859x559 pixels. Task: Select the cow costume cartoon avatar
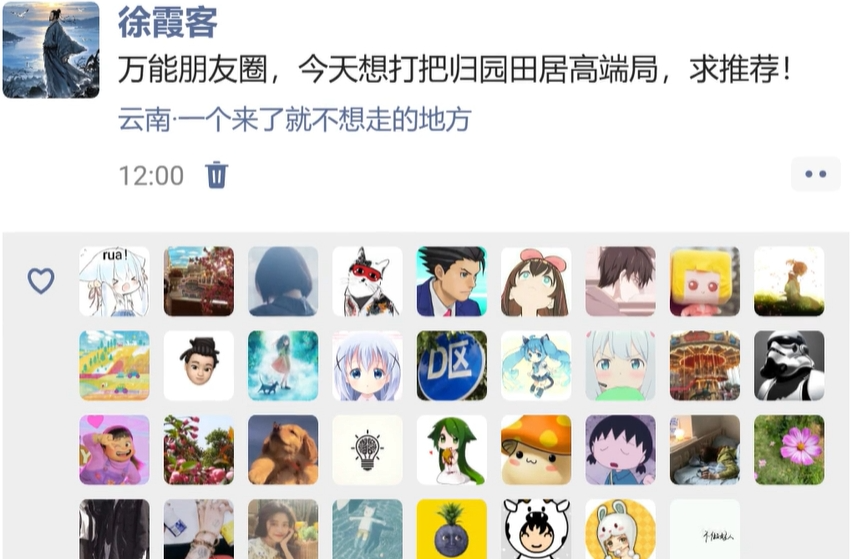[536, 529]
